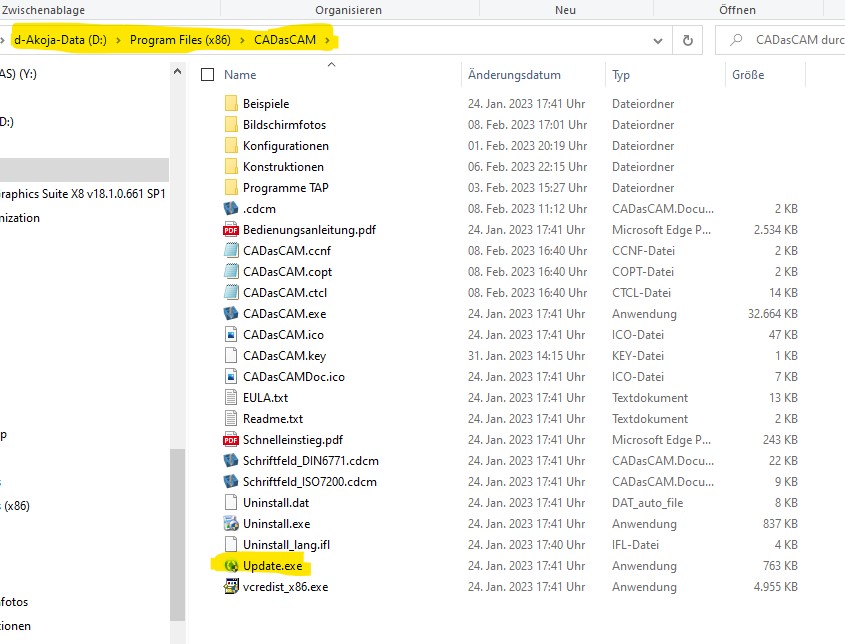Click the CADasCAM.ctcl file icon
Screen dimensions: 845x644
tap(231, 293)
